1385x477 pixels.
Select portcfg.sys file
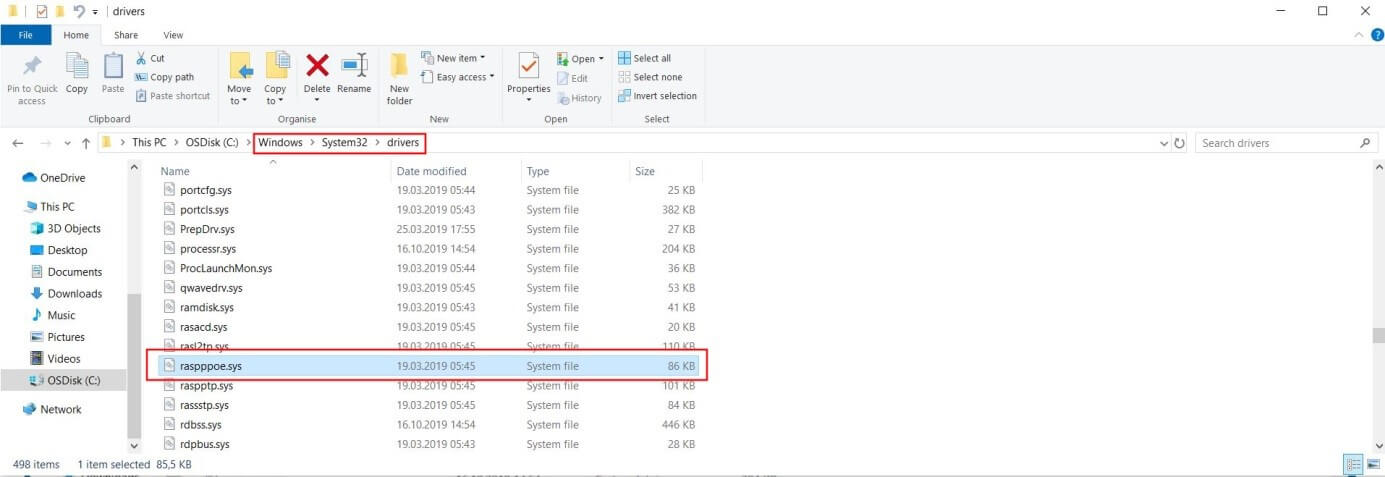coord(427,190)
